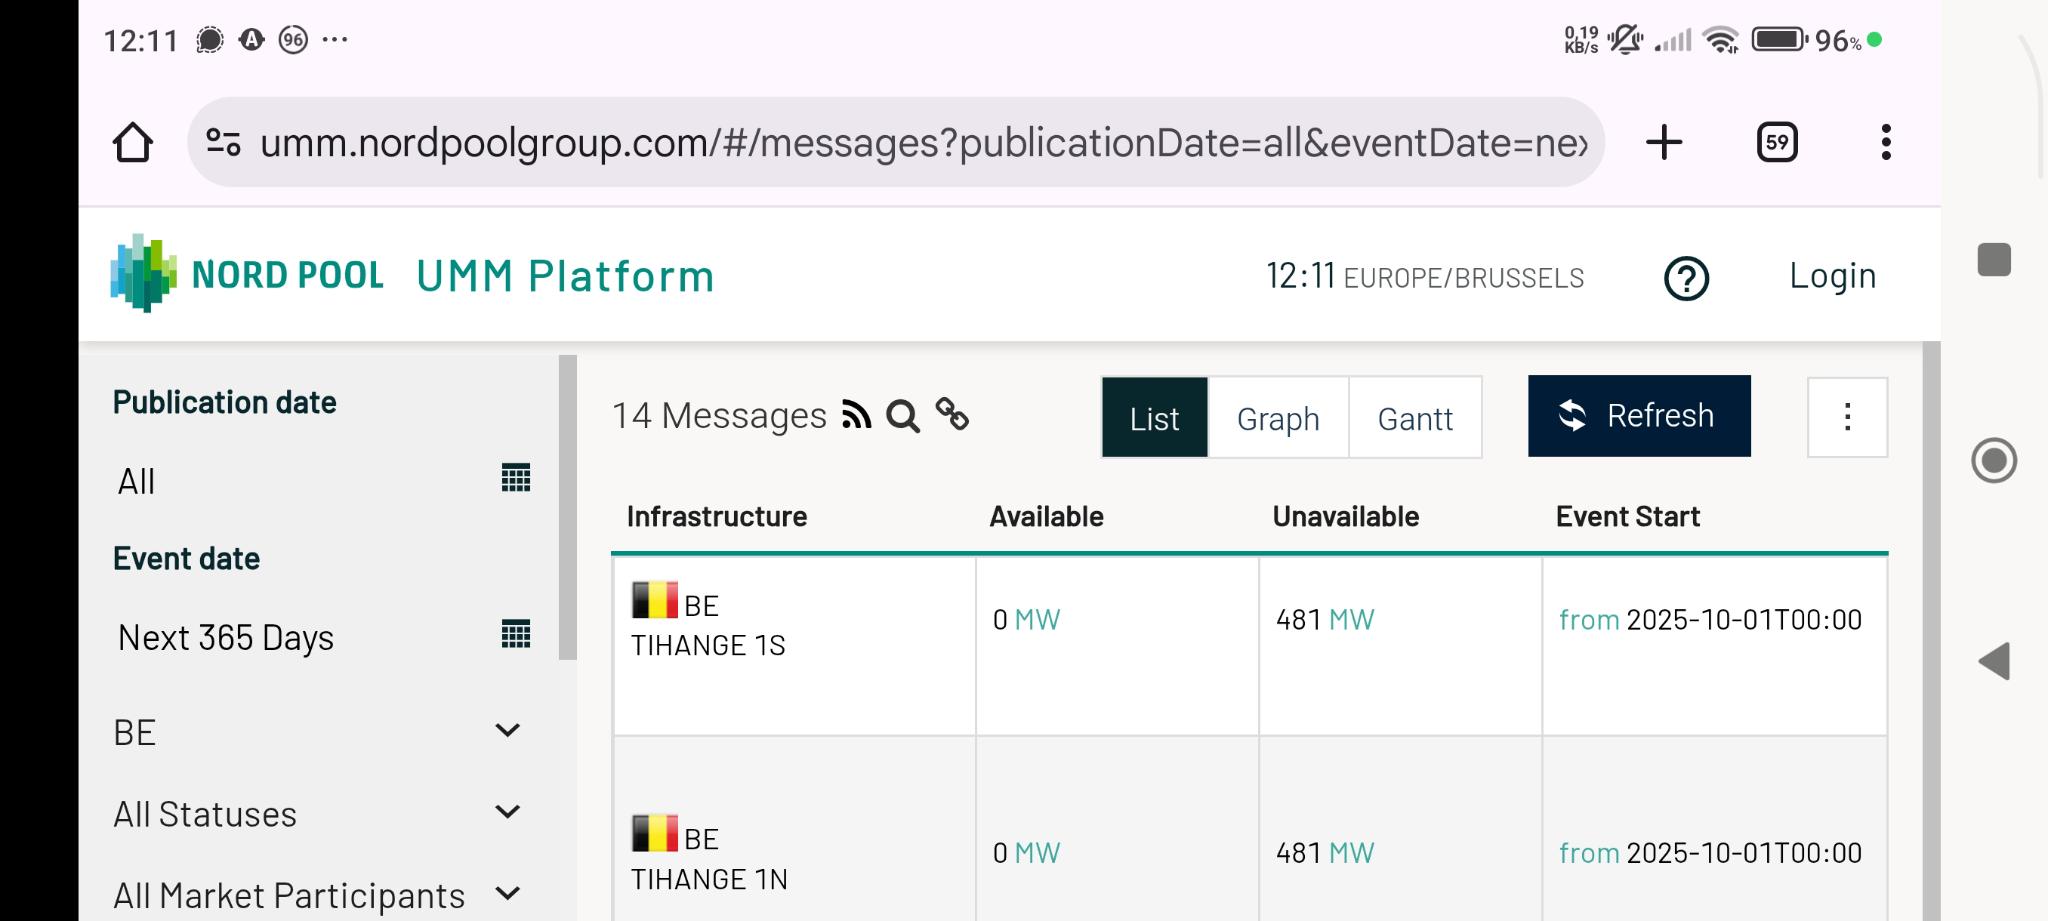Switch to the Gantt view tab
Screen dimensions: 2048x921
(1415, 418)
